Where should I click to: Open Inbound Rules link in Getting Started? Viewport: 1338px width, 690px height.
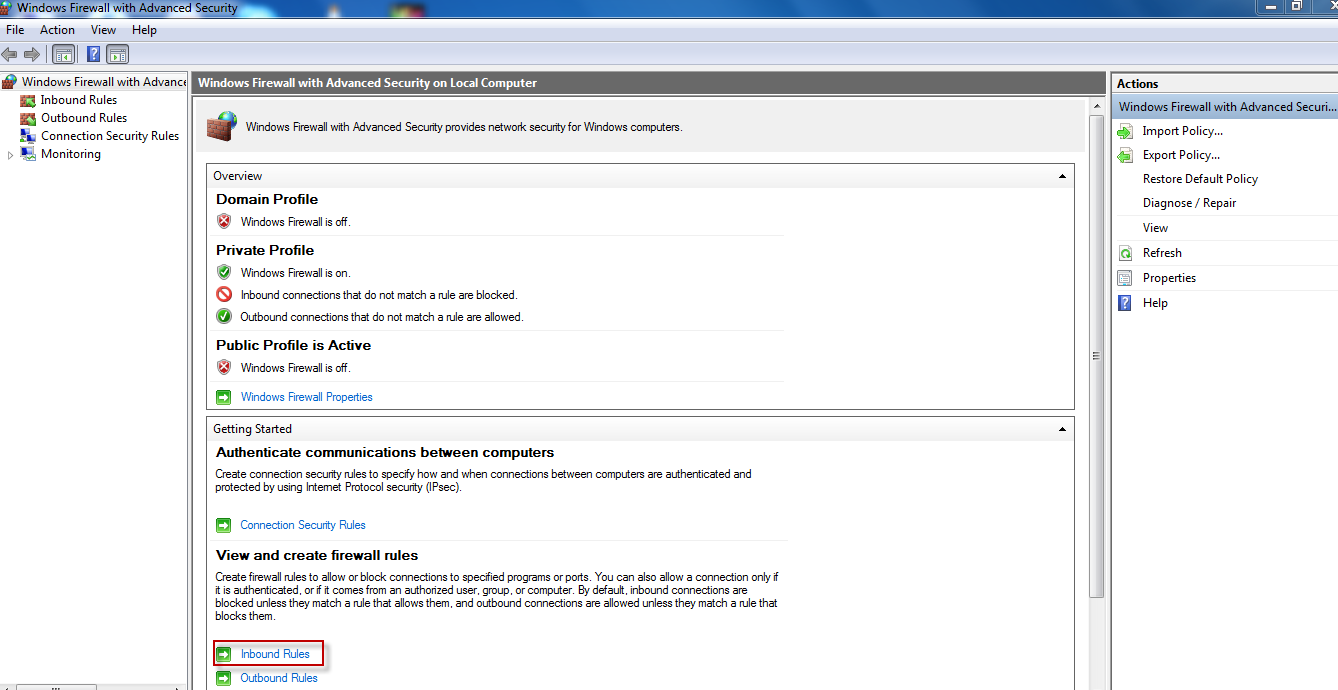coord(275,654)
